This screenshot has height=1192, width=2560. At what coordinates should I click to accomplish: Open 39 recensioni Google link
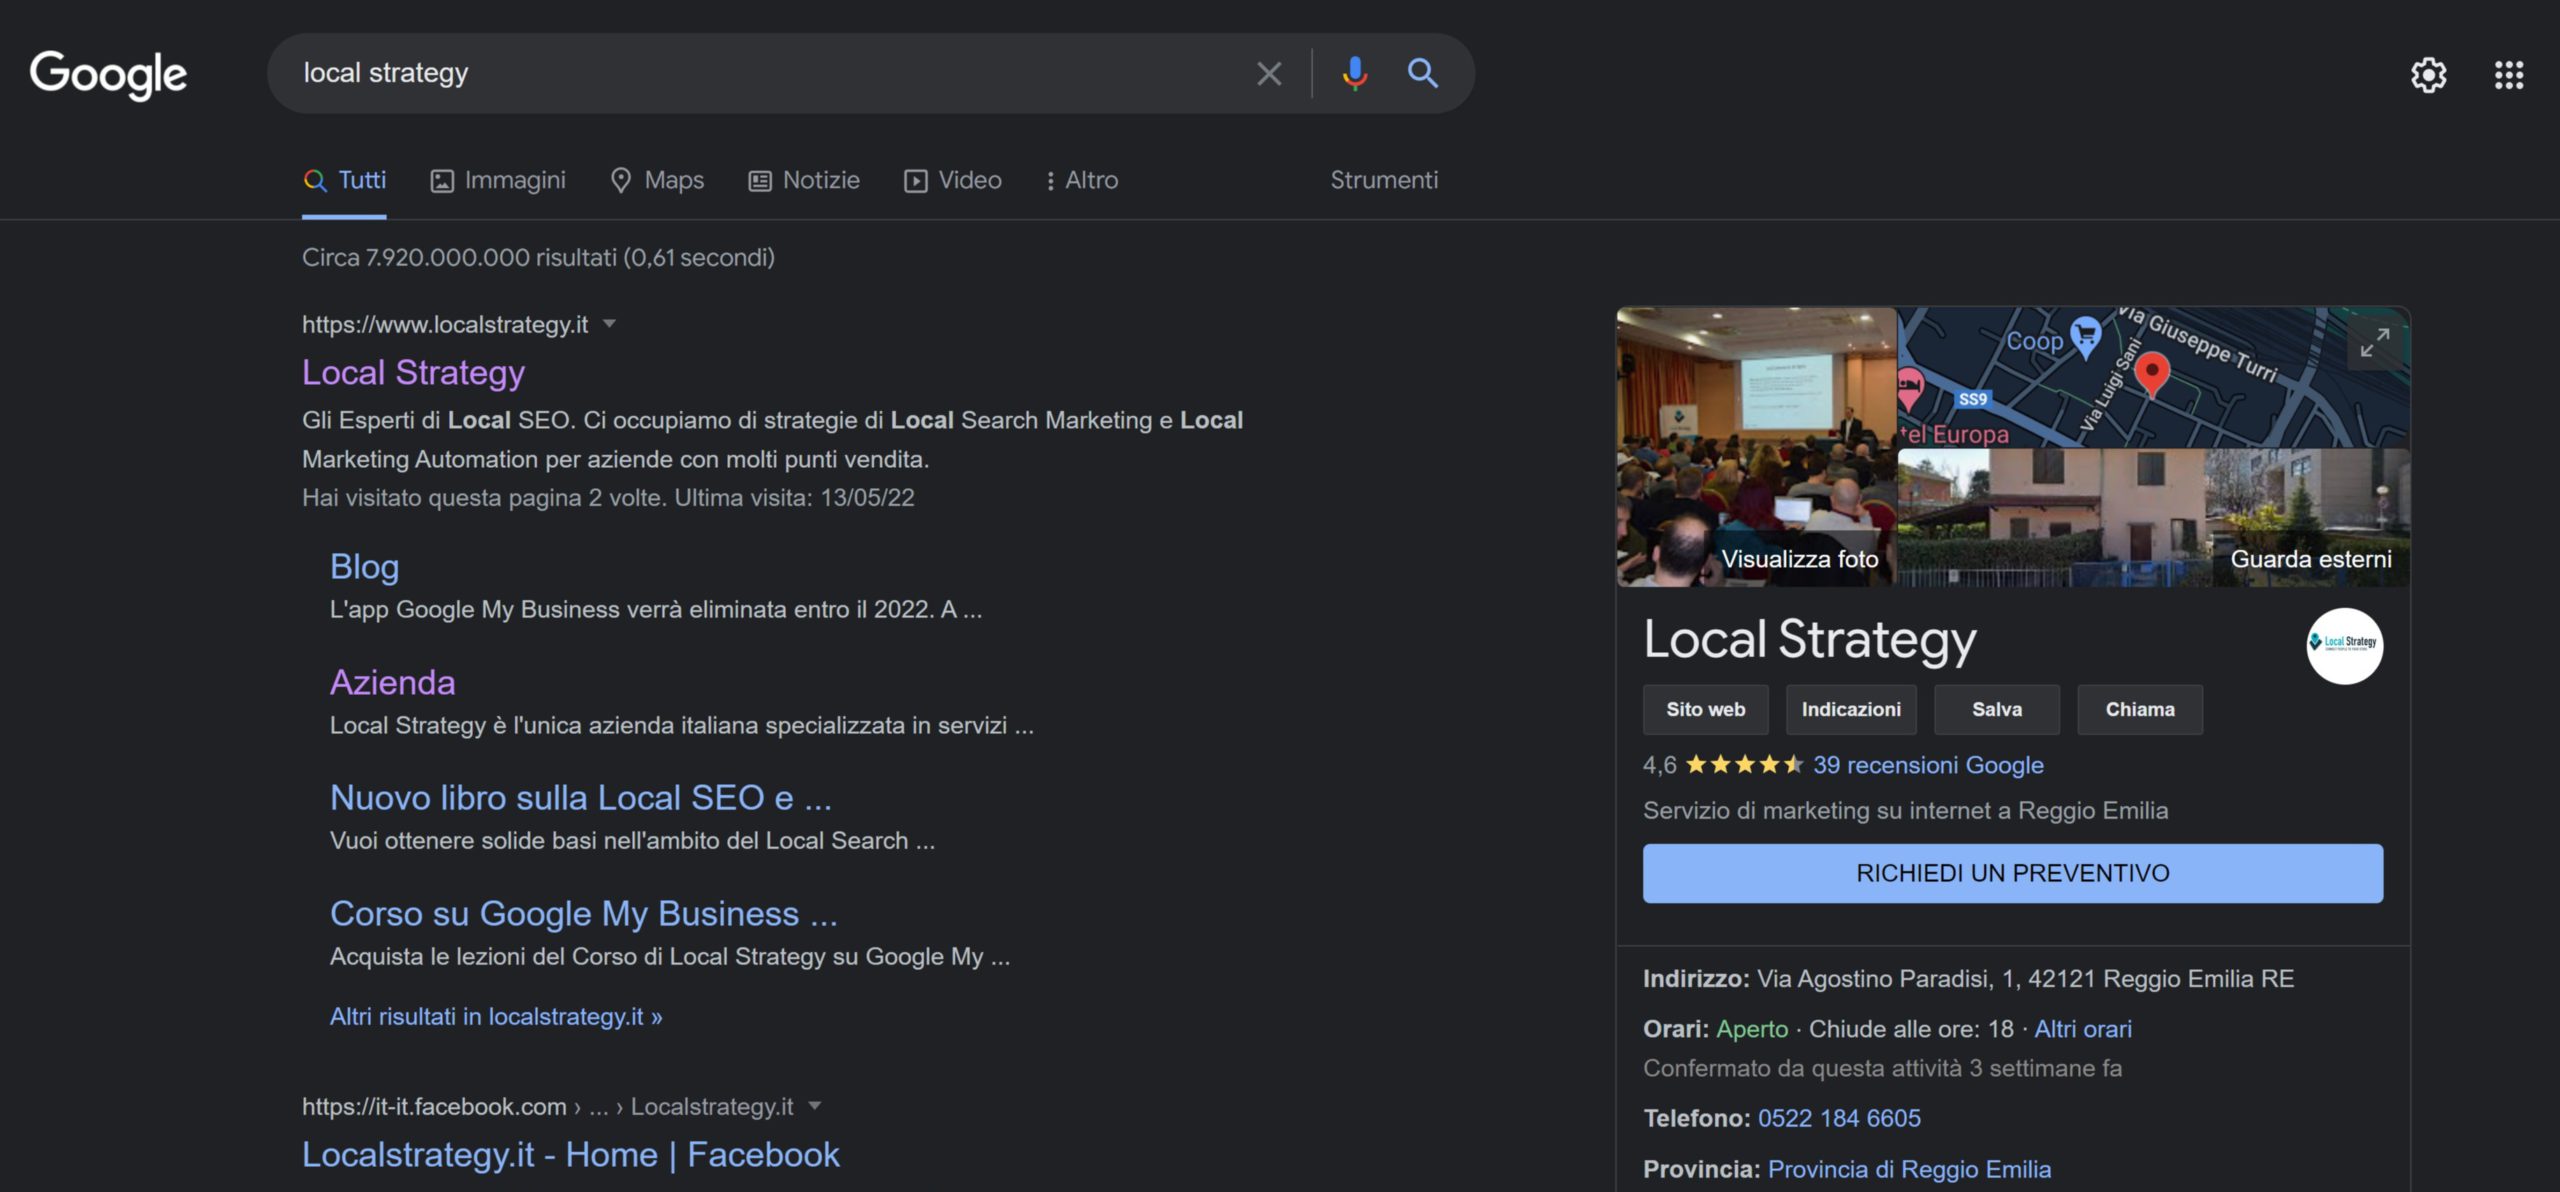click(x=1928, y=765)
